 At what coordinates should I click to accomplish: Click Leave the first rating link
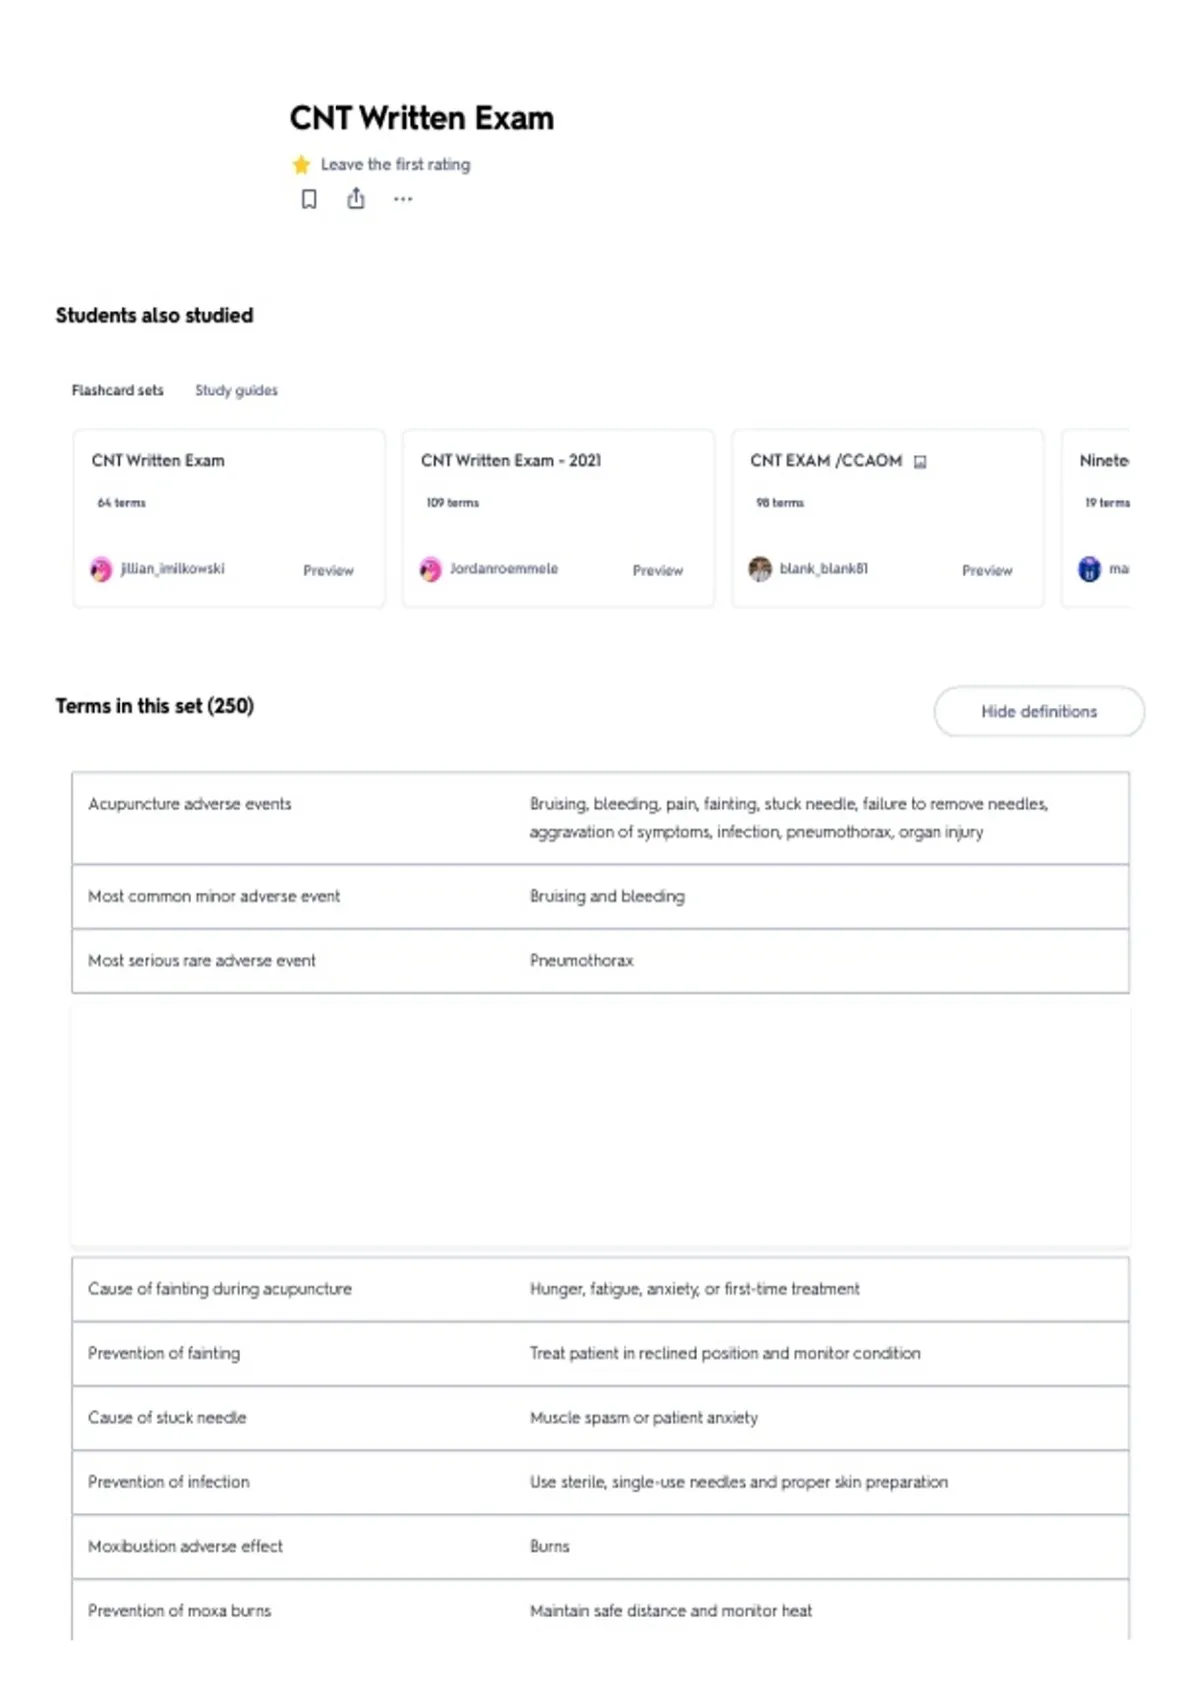pyautogui.click(x=395, y=164)
